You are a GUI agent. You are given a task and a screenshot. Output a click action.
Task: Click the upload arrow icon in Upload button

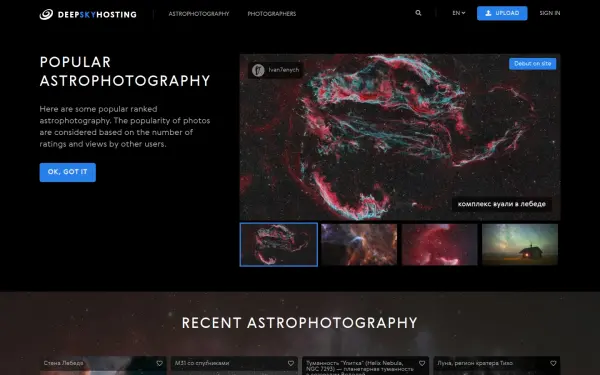[488, 13]
